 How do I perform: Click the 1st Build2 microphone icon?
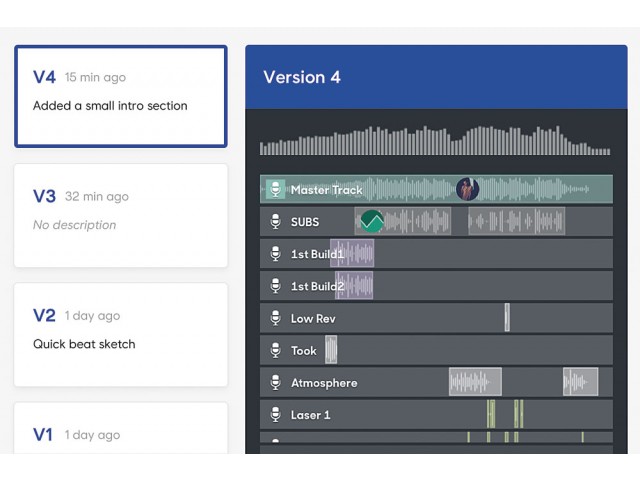276,286
